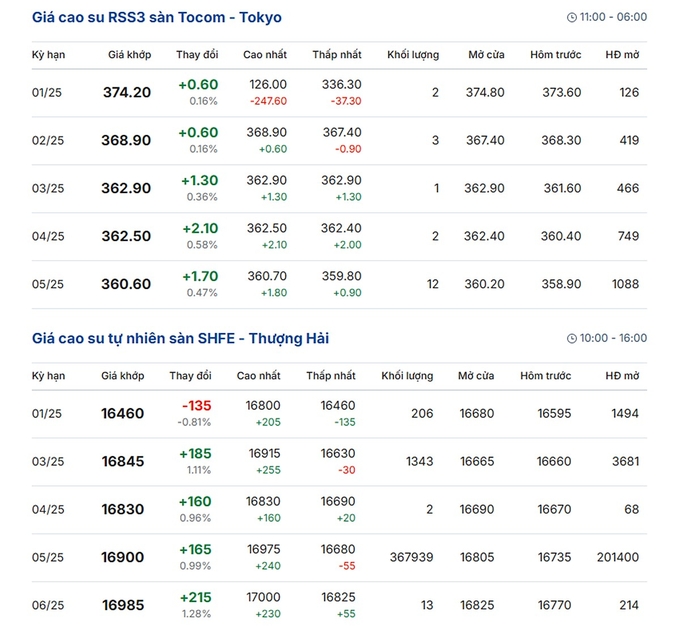Image resolution: width=680 pixels, height=627 pixels.
Task: Click the SHFE Thượng Hải rubber heading
Action: [x=180, y=339]
